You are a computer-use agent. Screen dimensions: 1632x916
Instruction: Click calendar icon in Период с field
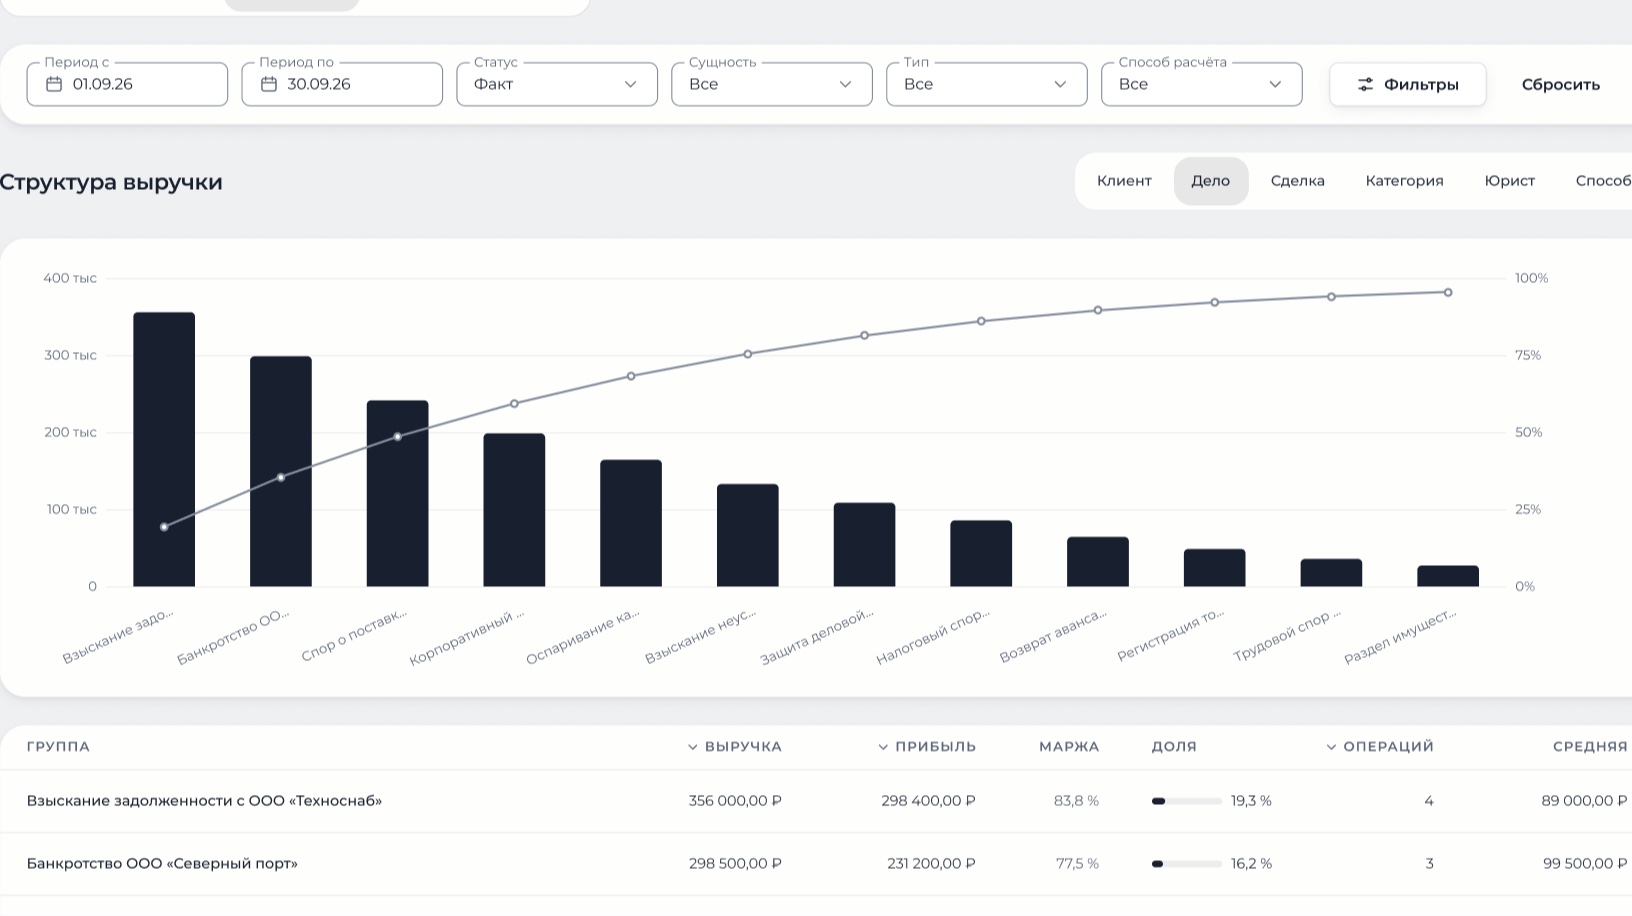click(54, 84)
